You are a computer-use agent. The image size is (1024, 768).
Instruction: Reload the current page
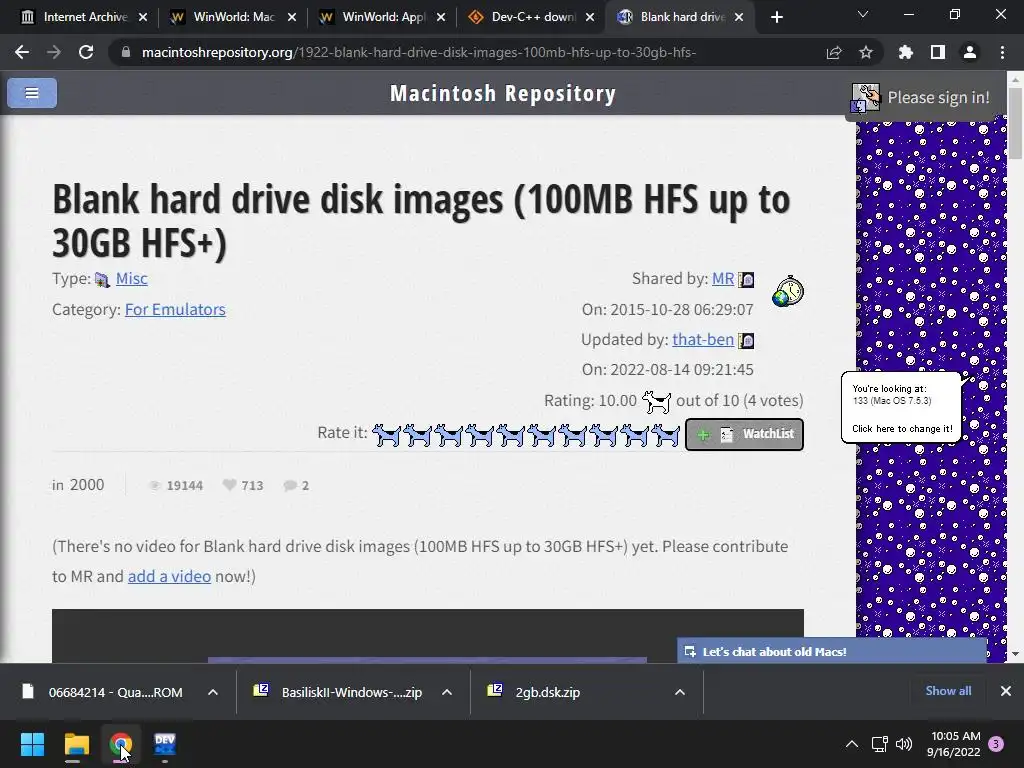coord(86,52)
